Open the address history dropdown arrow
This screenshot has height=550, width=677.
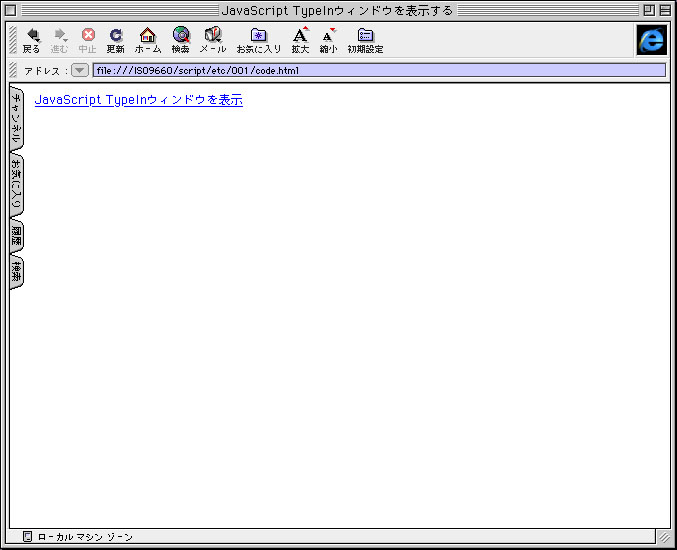click(80, 71)
